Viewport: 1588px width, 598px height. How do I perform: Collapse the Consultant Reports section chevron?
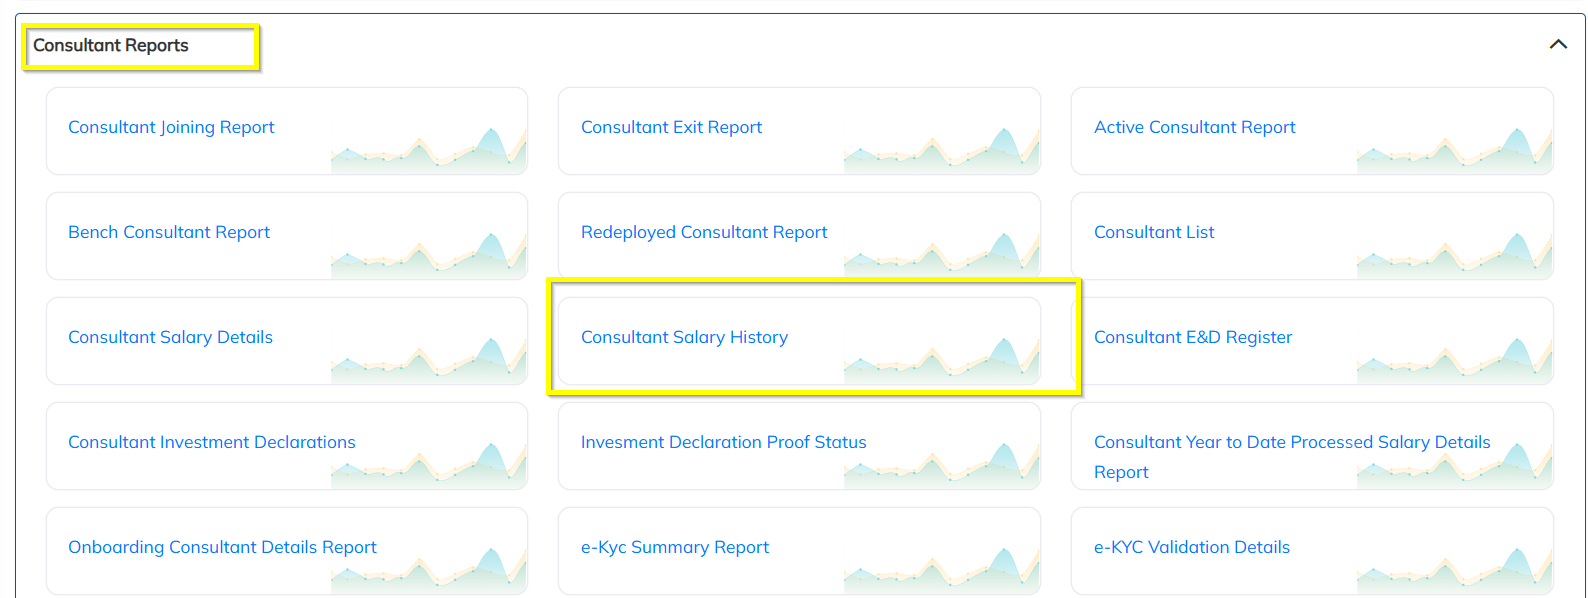[1557, 45]
